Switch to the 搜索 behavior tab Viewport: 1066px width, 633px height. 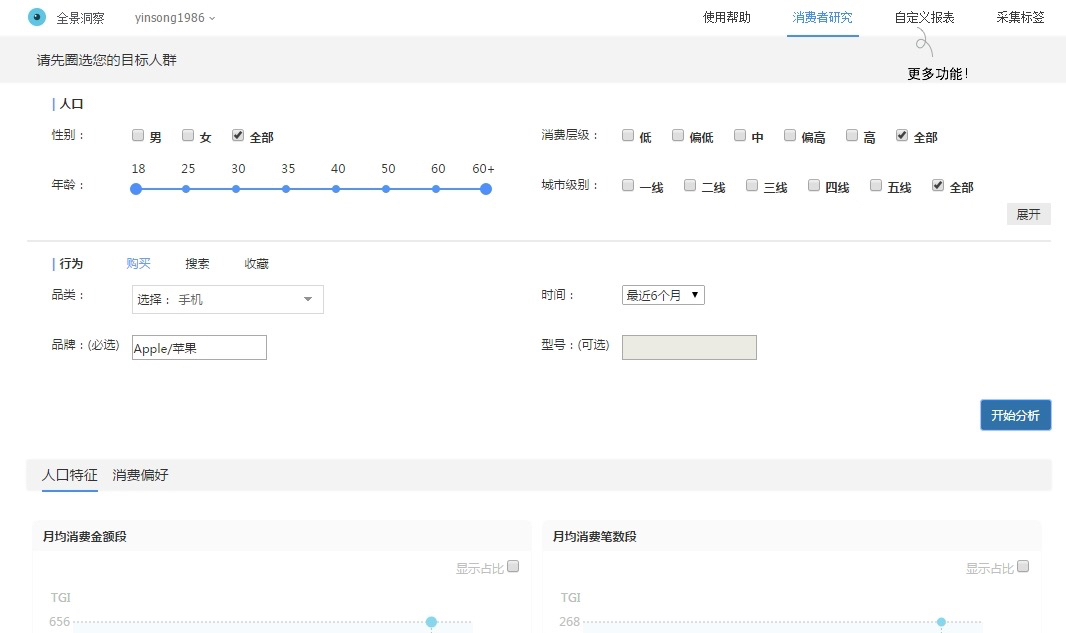pos(197,264)
